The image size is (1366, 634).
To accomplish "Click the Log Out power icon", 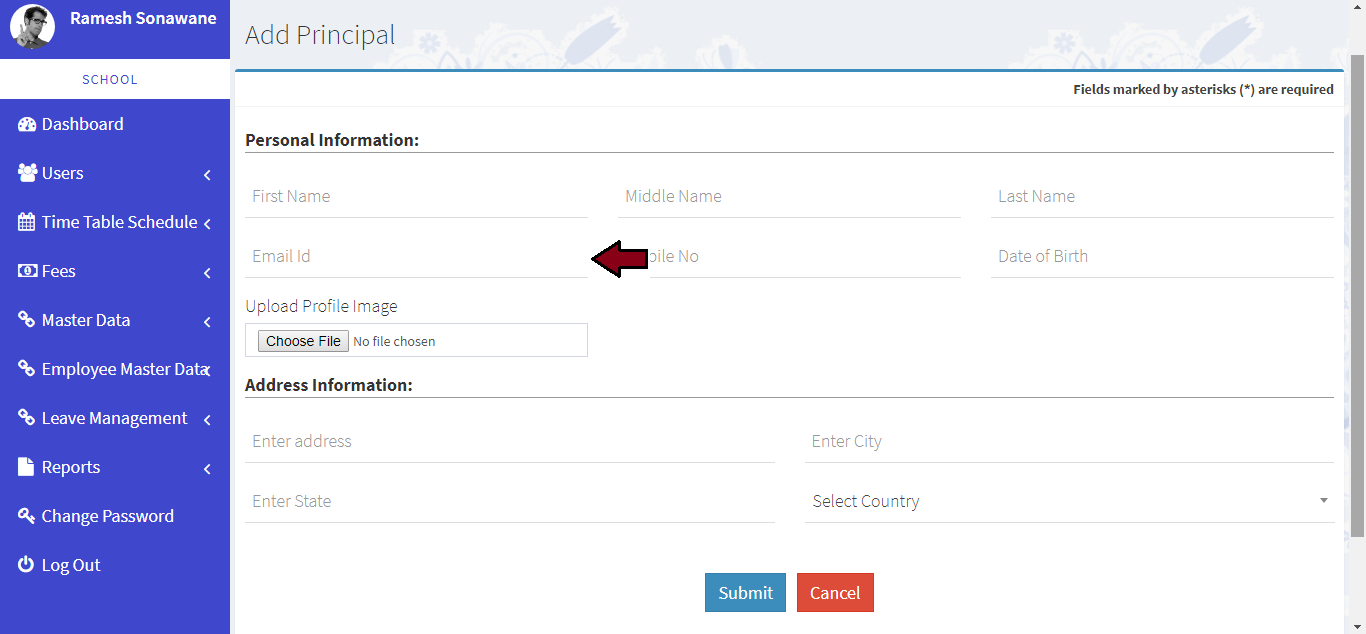I will [27, 565].
